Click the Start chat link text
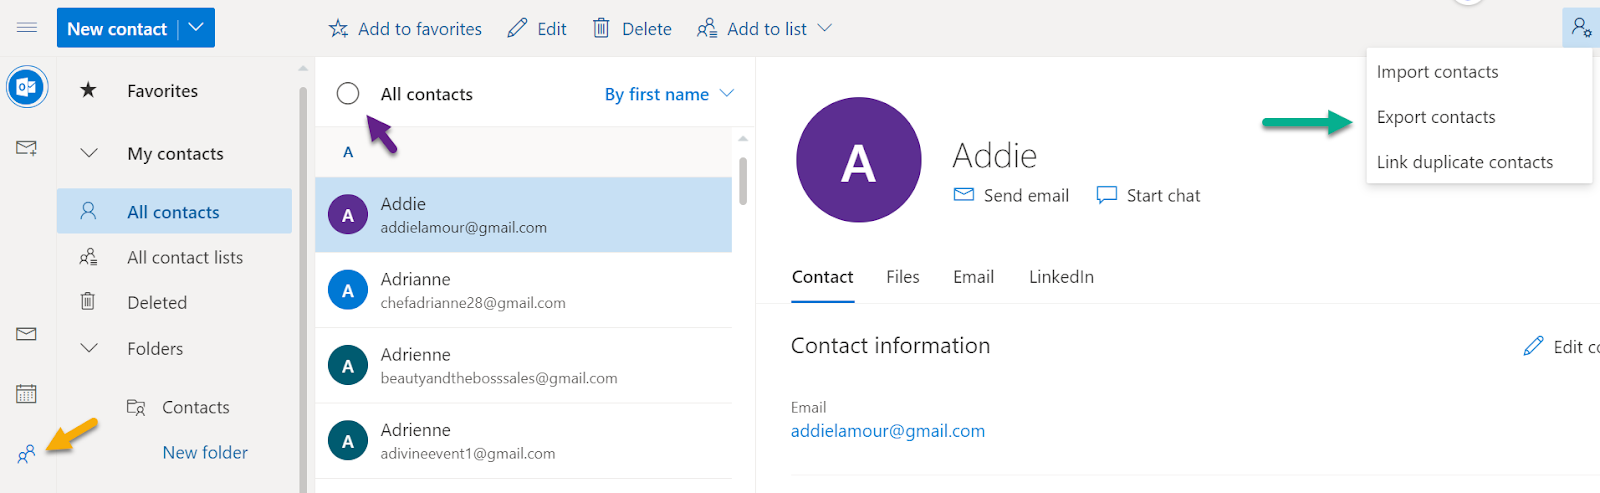The width and height of the screenshot is (1600, 493). click(x=1163, y=195)
